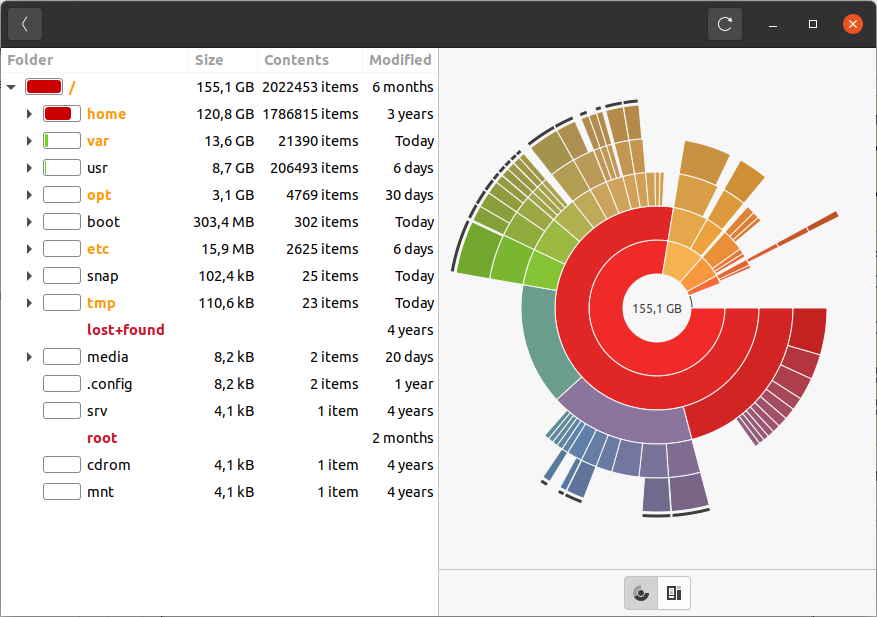
Task: Click the Folder column header
Action: [x=28, y=59]
